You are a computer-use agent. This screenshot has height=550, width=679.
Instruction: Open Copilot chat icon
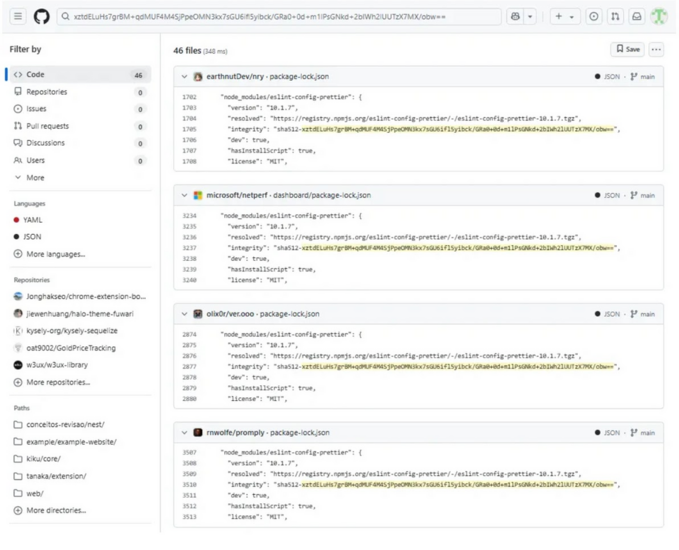tap(515, 16)
